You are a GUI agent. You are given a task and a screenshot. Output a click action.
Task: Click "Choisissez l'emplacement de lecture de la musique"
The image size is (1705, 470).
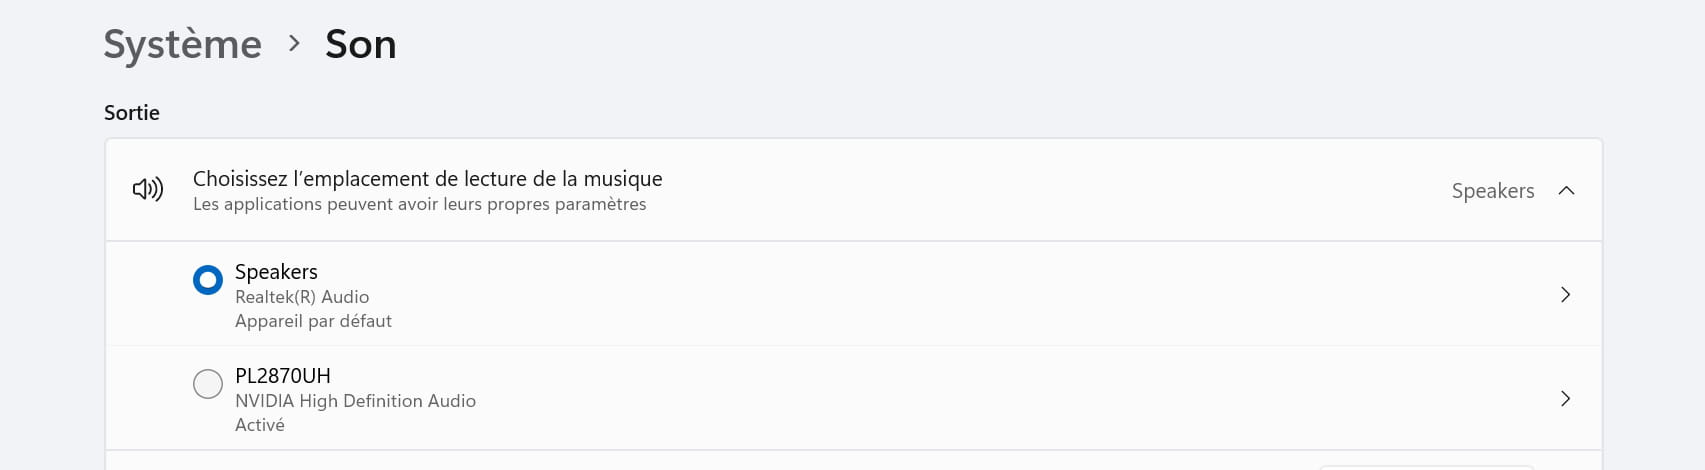[x=427, y=178]
